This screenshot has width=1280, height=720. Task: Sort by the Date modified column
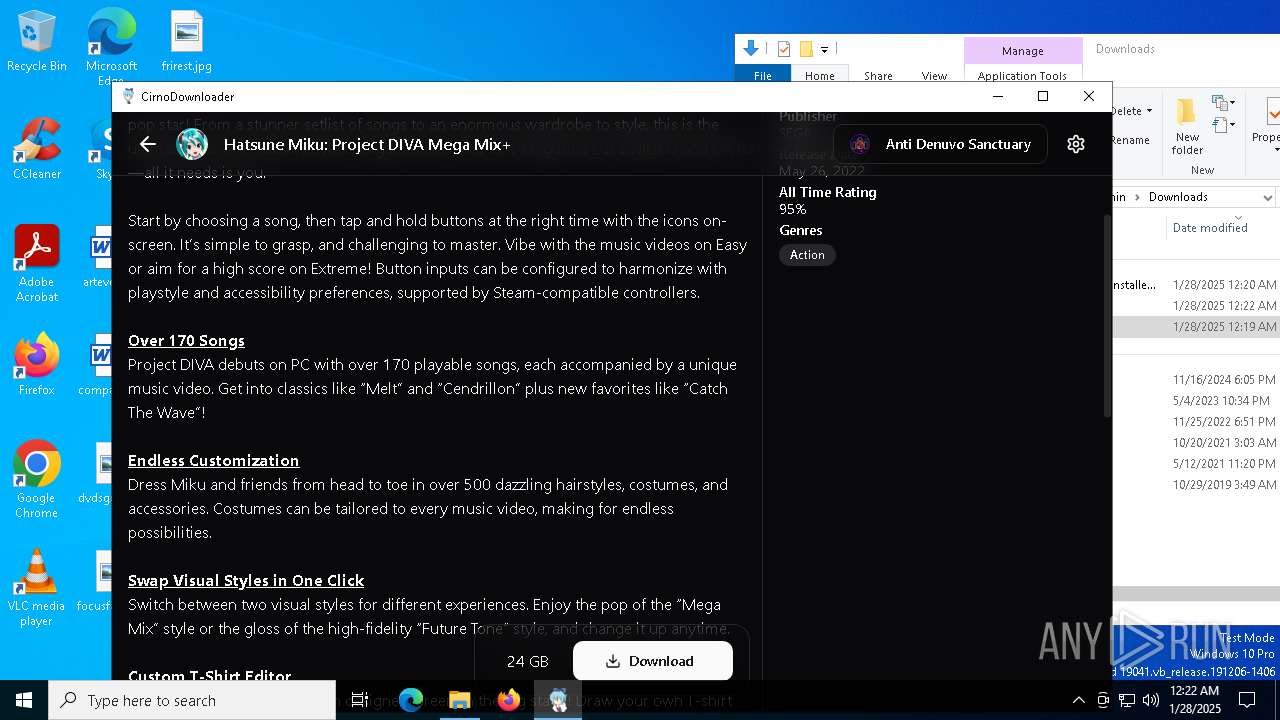tap(1210, 228)
